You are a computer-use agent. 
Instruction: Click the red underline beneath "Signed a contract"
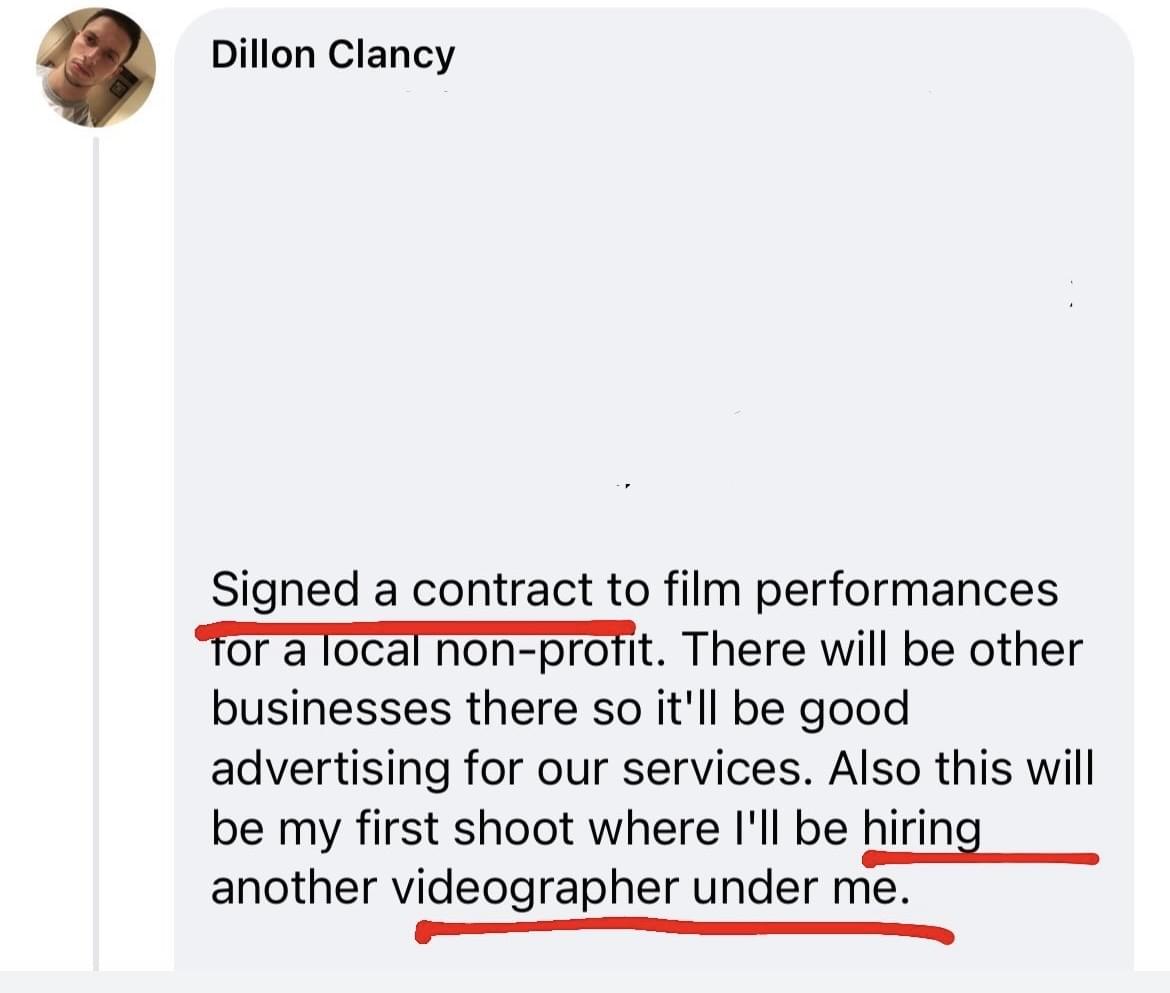click(415, 628)
